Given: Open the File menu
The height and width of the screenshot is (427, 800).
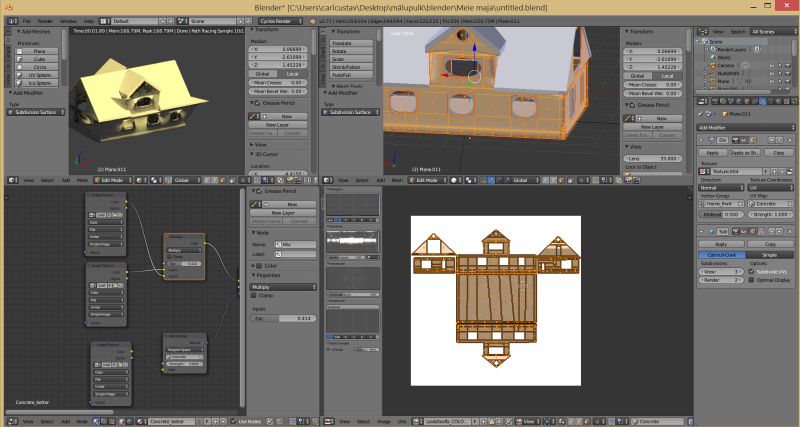Looking at the screenshot, I should [x=26, y=21].
